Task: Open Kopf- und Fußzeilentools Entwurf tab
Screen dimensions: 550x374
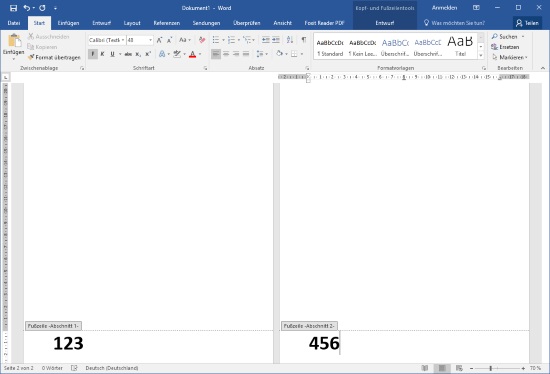Action: tap(385, 23)
